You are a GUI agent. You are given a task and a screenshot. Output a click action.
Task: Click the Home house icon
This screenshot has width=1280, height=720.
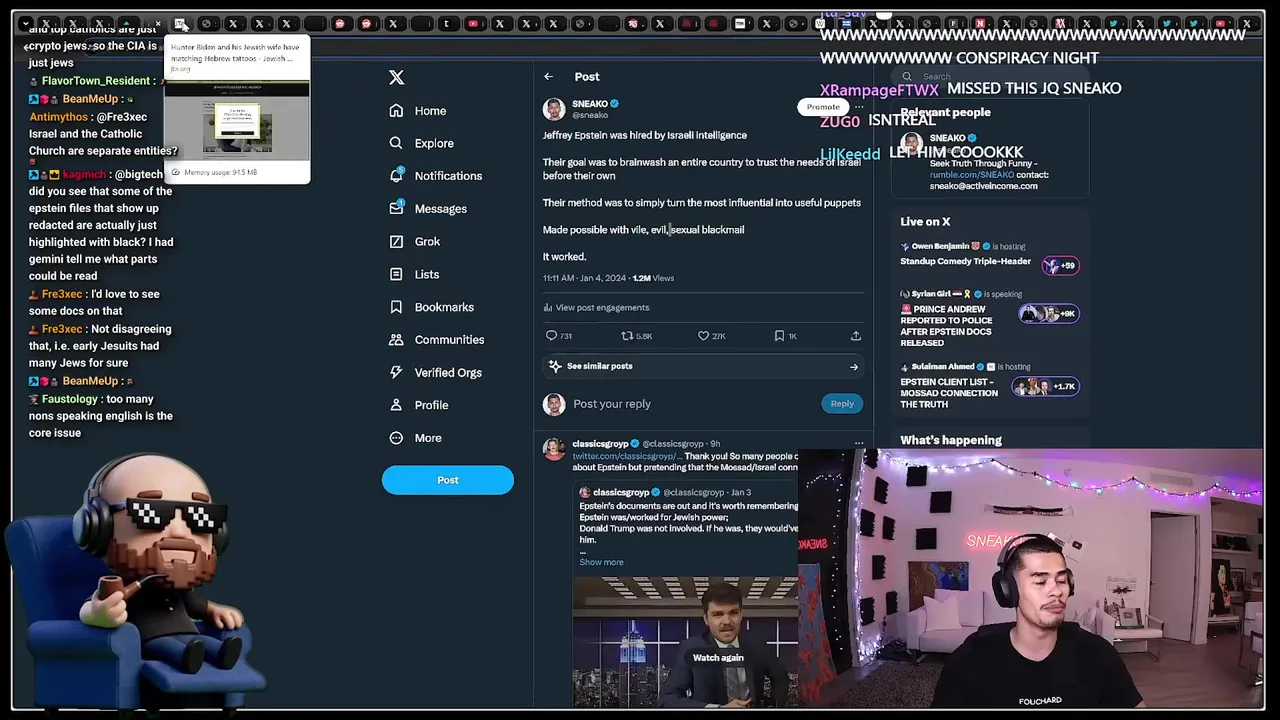click(x=396, y=111)
